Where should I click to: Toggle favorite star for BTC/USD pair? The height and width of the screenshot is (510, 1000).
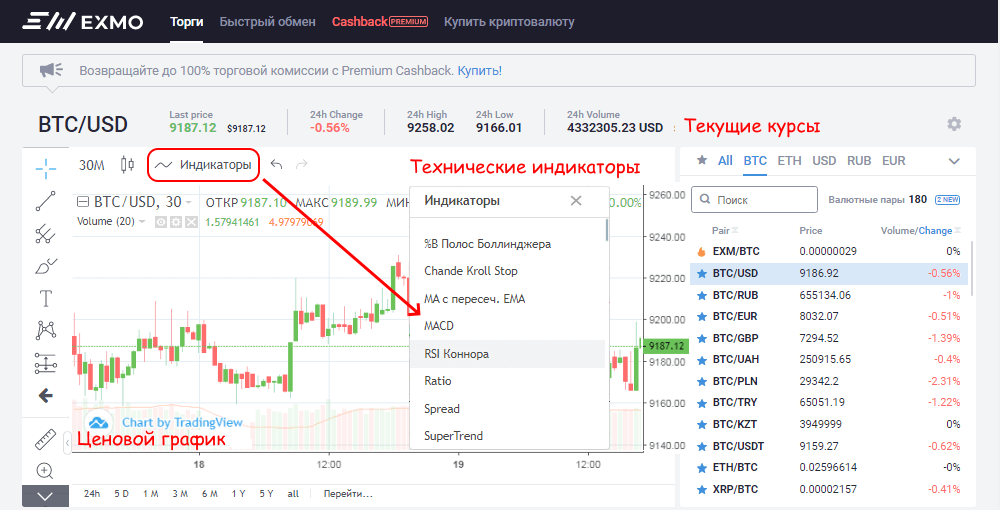702,273
